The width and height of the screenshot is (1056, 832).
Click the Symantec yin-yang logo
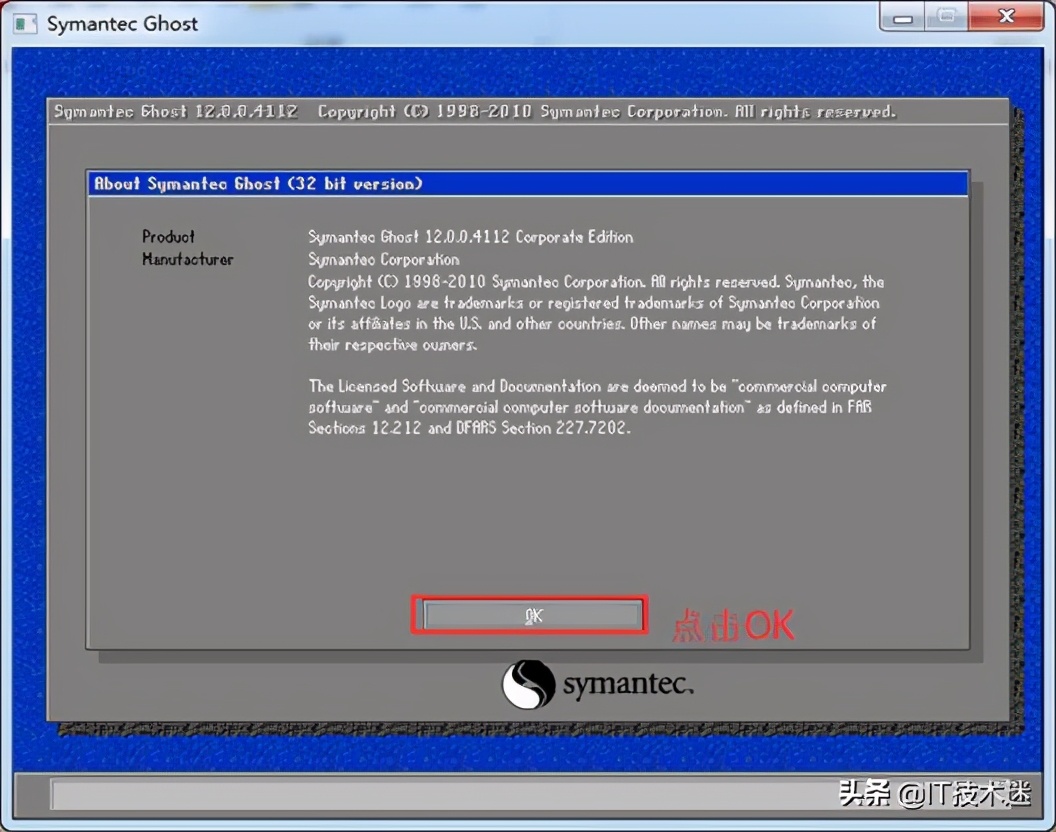(x=529, y=684)
